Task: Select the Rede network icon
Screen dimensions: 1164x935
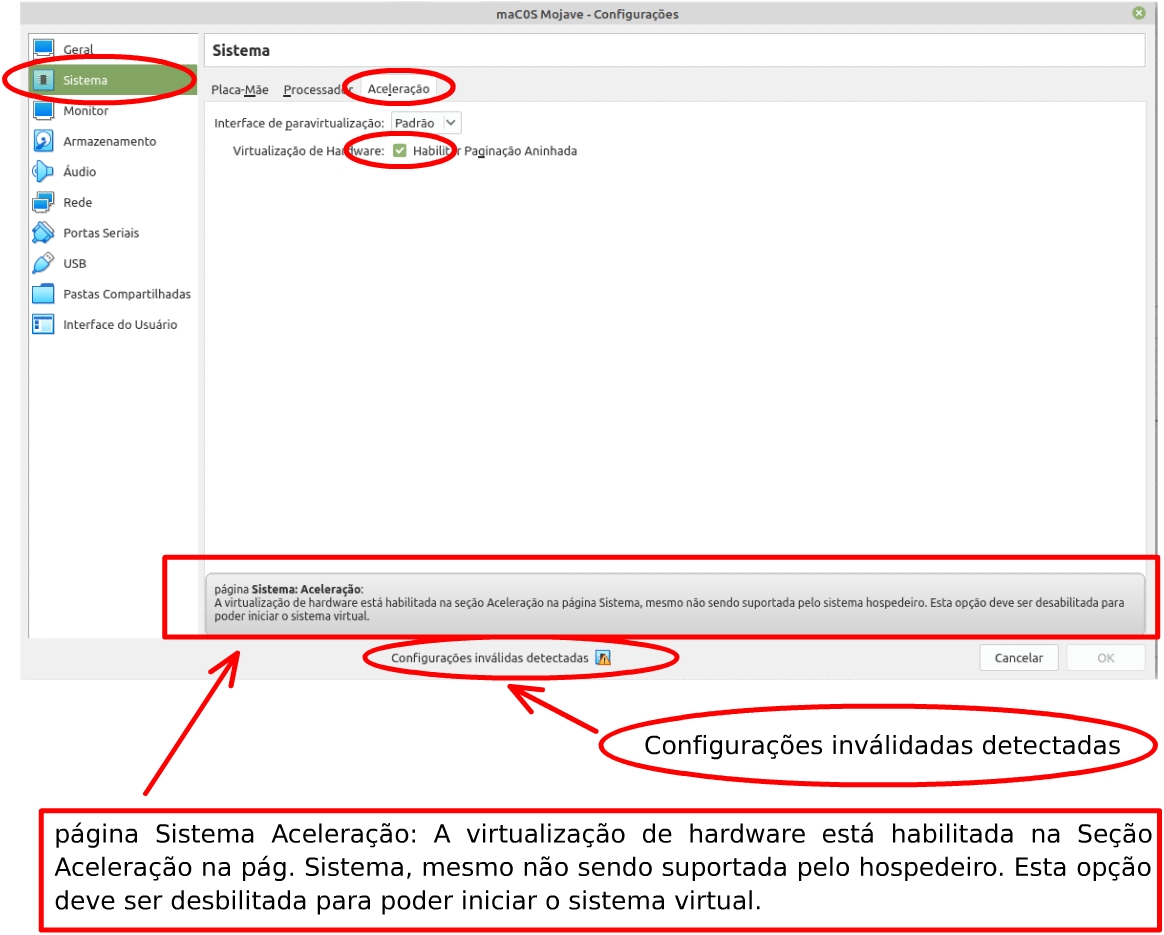Action: [43, 202]
